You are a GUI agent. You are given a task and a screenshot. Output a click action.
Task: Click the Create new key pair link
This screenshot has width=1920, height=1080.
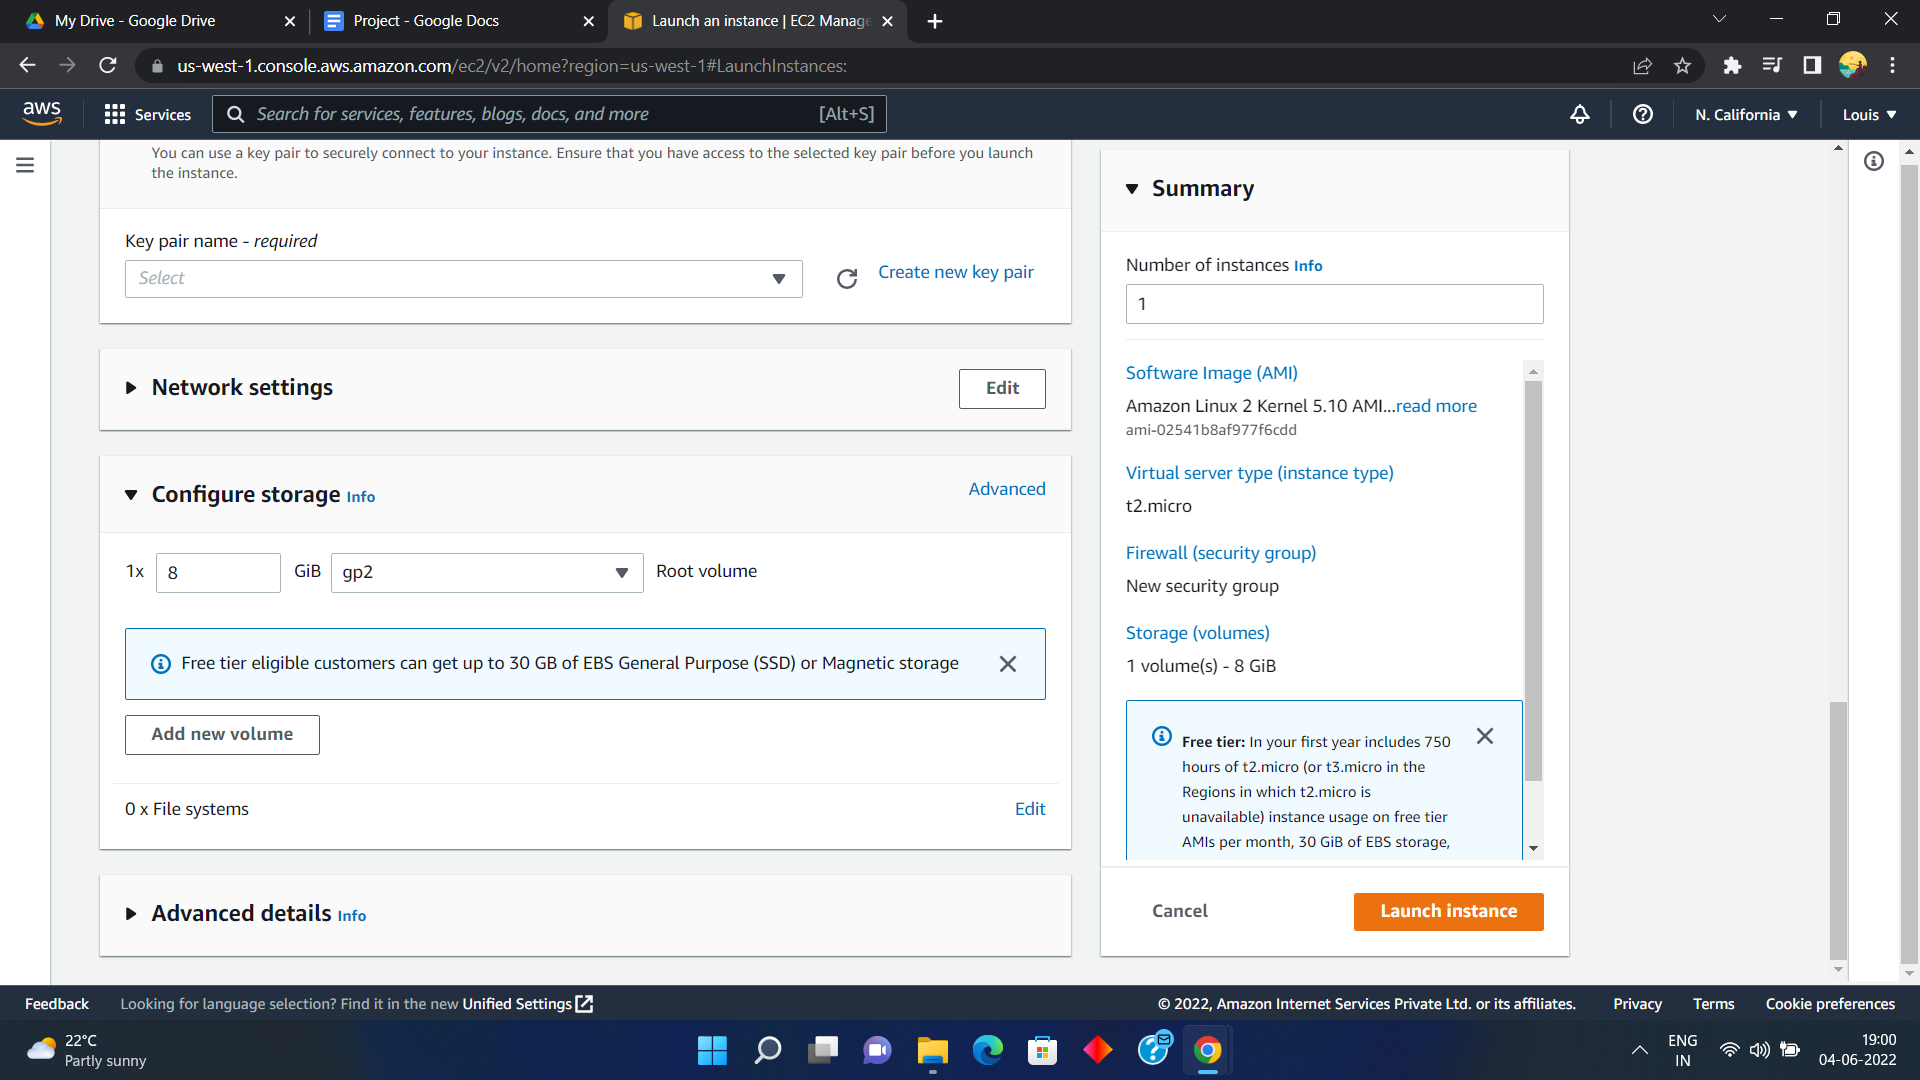[x=955, y=272]
